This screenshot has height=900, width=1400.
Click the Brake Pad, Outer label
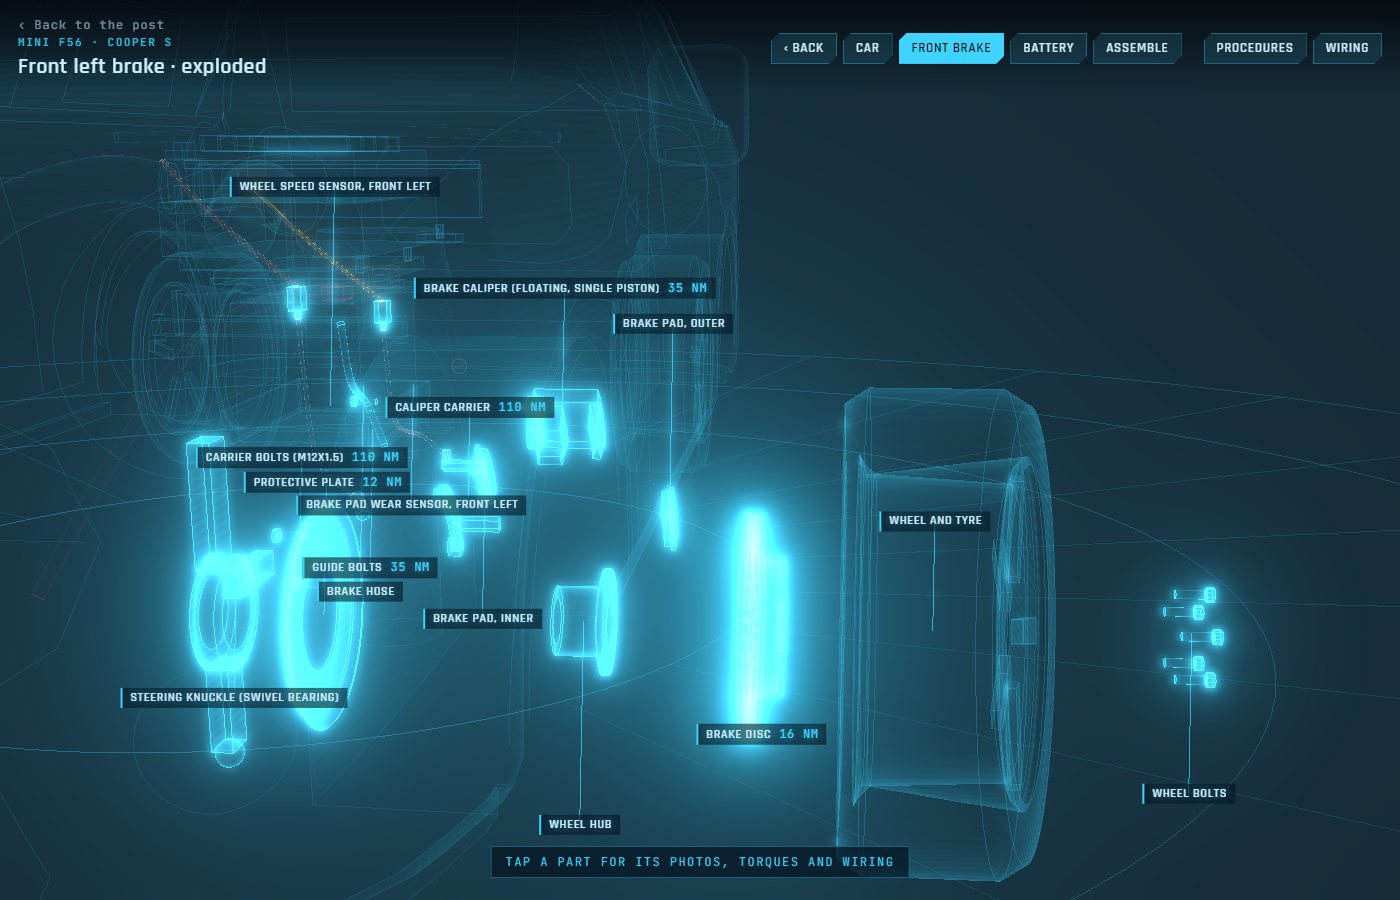[673, 323]
